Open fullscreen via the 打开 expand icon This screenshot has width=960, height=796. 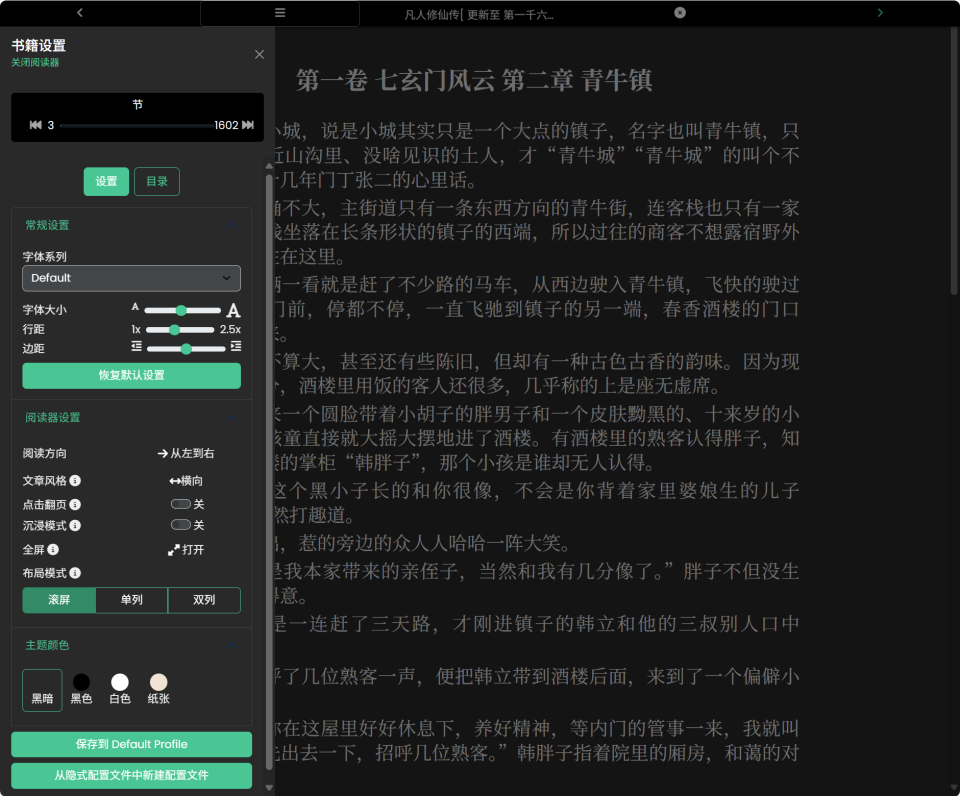point(174,550)
